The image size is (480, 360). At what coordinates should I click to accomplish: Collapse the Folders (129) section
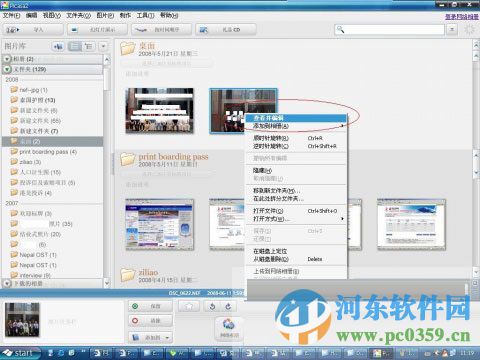coord(7,69)
